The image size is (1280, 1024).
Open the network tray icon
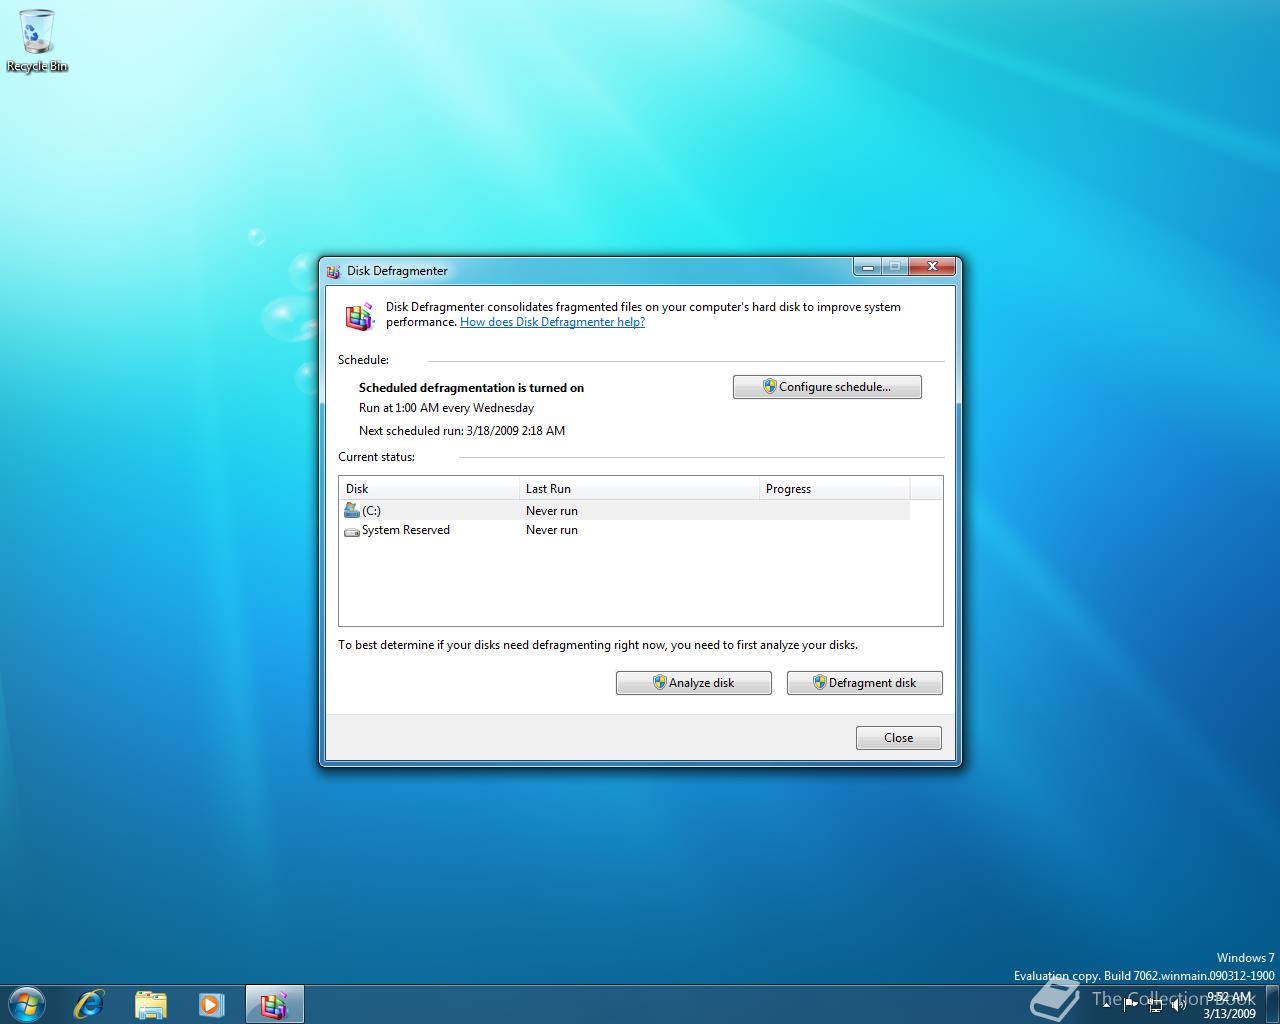point(1155,1004)
